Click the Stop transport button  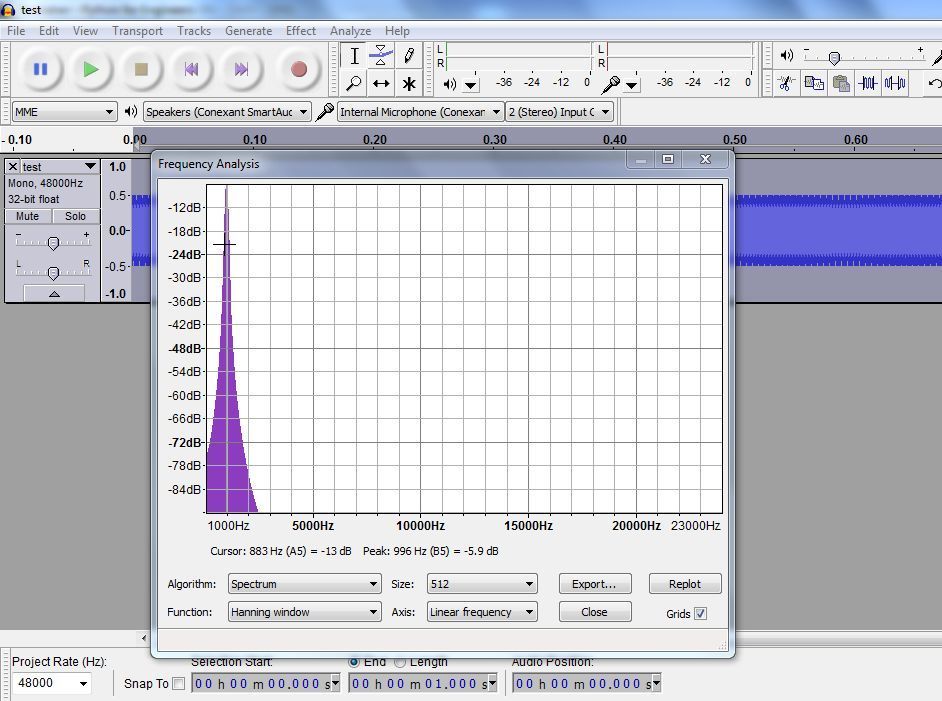click(x=141, y=69)
